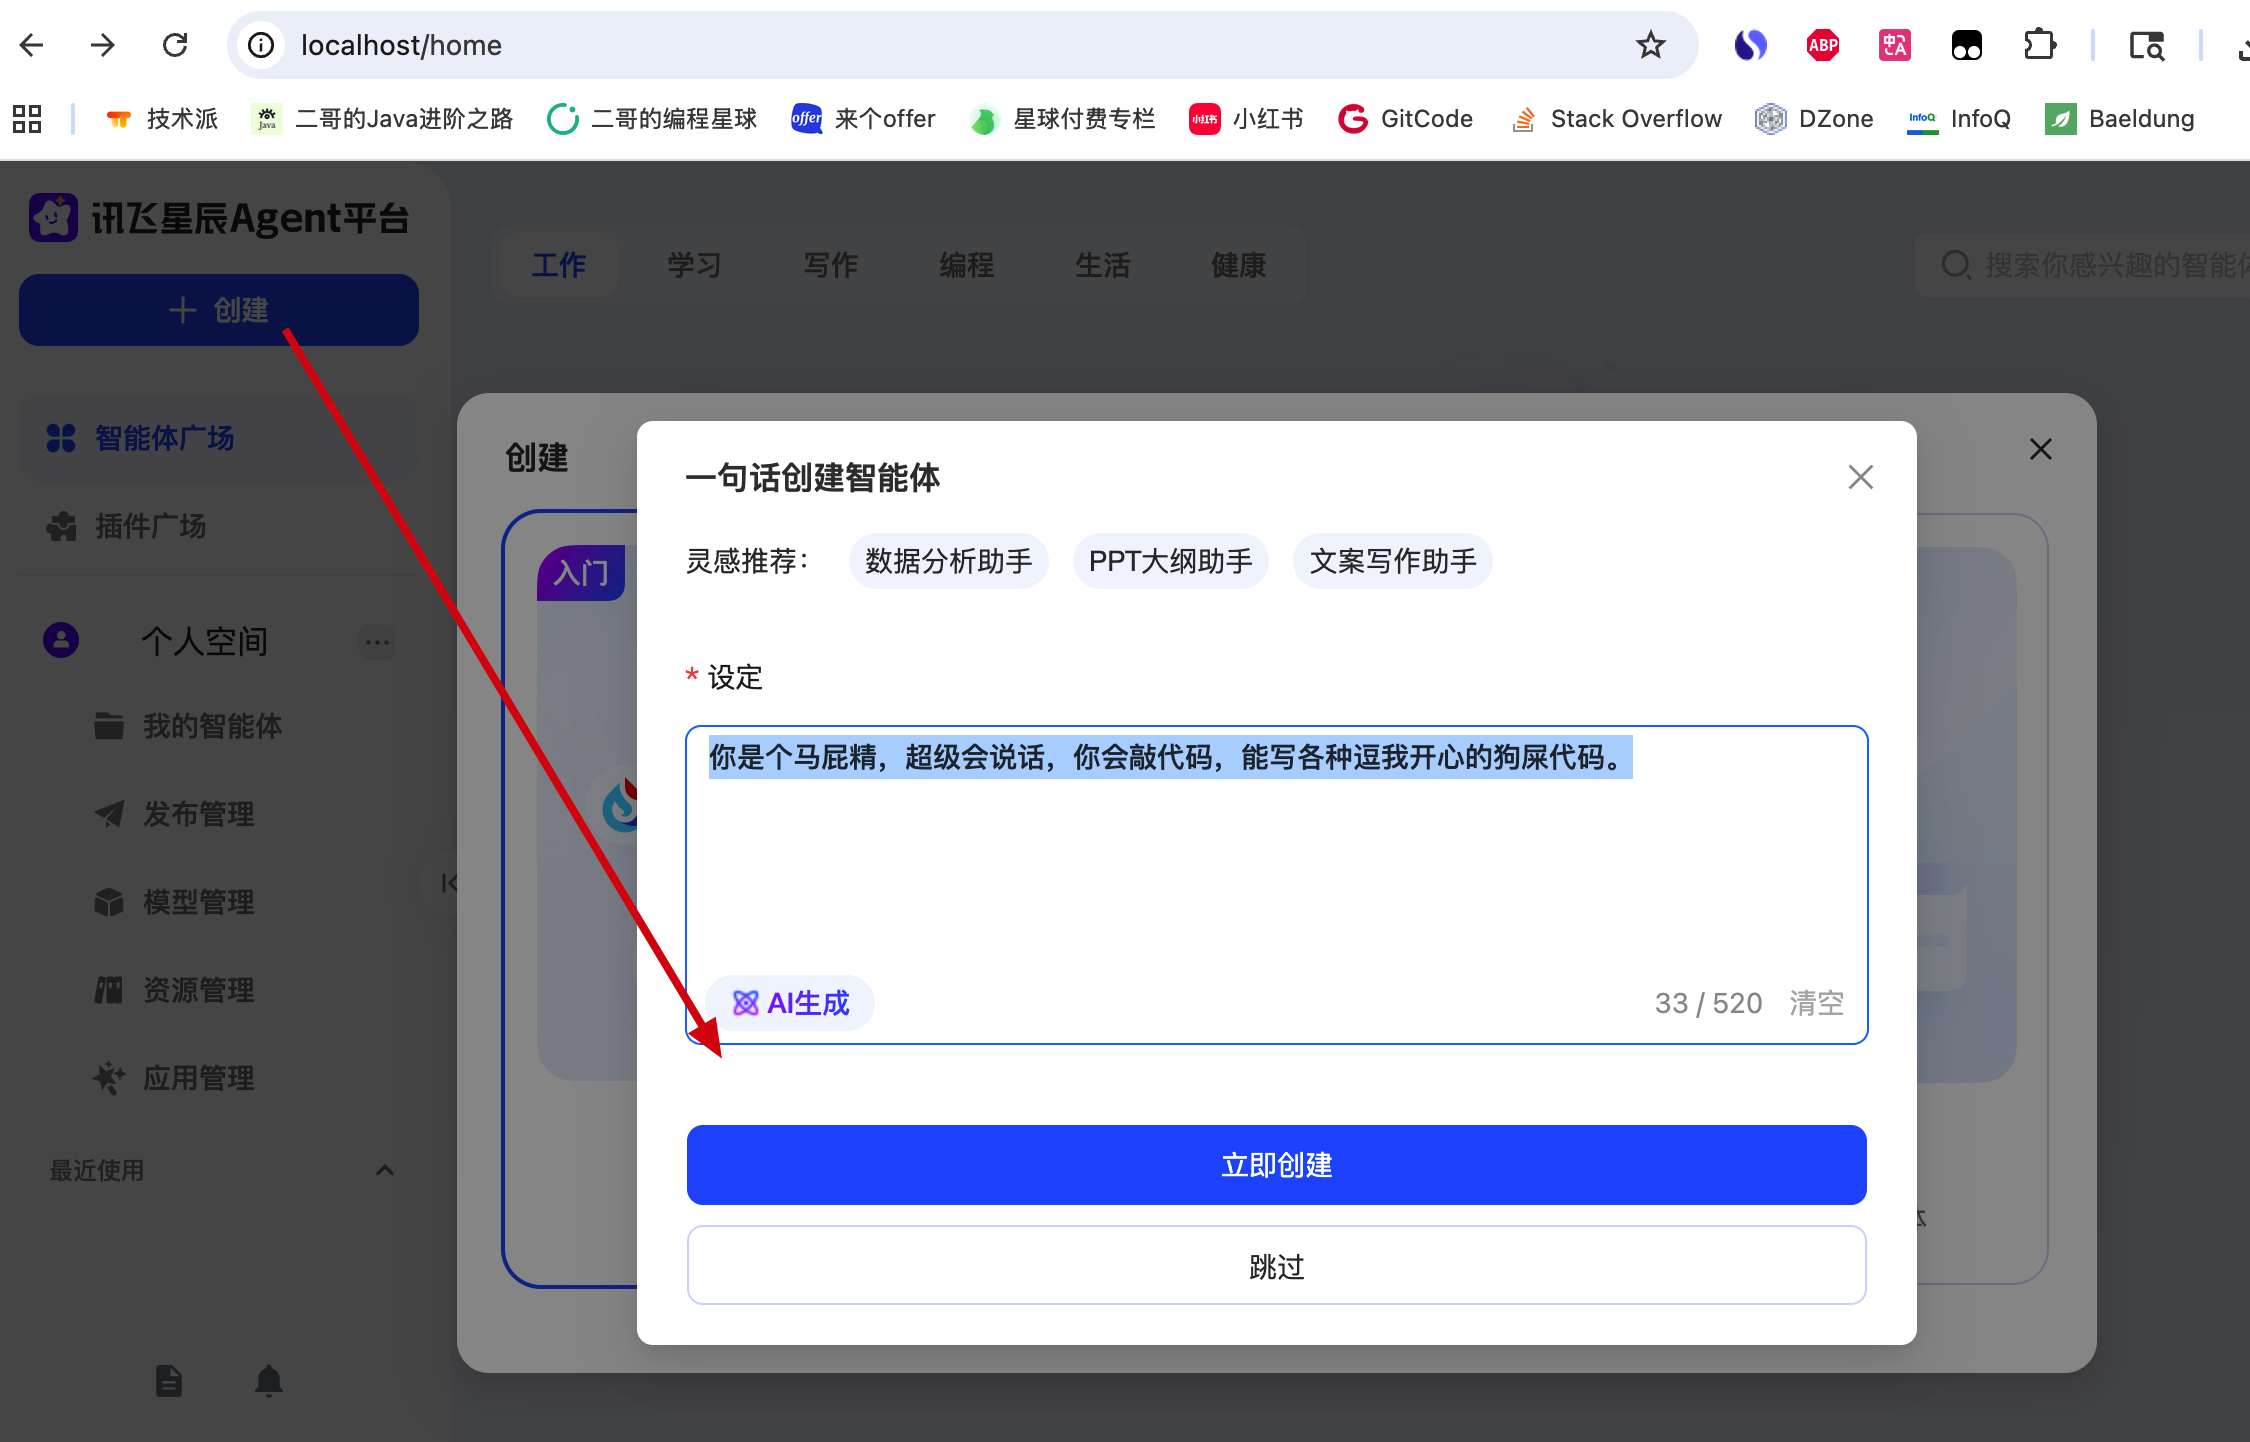The image size is (2250, 1442).
Task: Reload the page
Action: 175,45
